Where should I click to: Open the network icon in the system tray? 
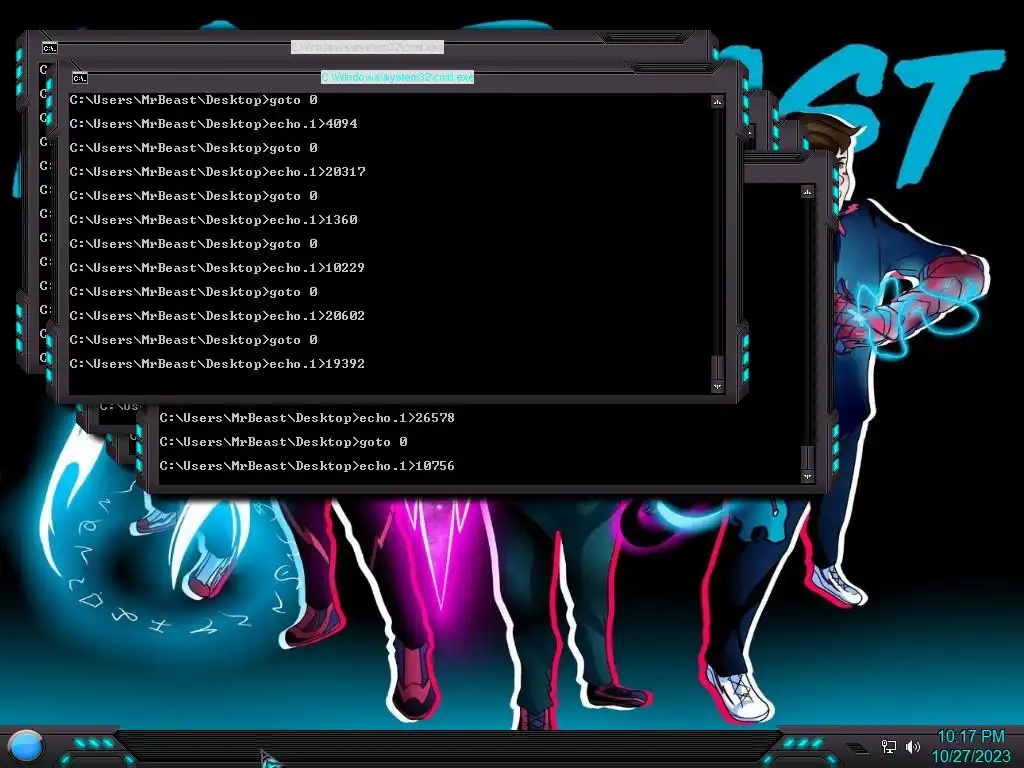(x=889, y=746)
